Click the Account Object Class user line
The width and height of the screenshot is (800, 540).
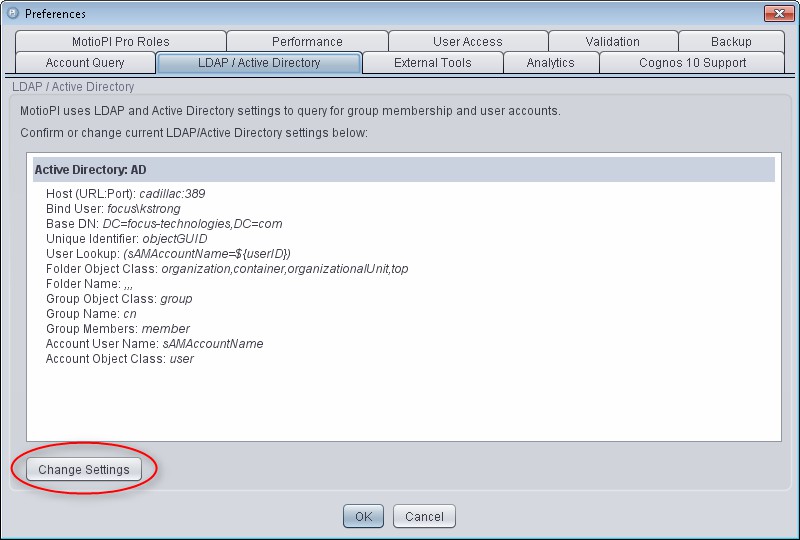120,359
